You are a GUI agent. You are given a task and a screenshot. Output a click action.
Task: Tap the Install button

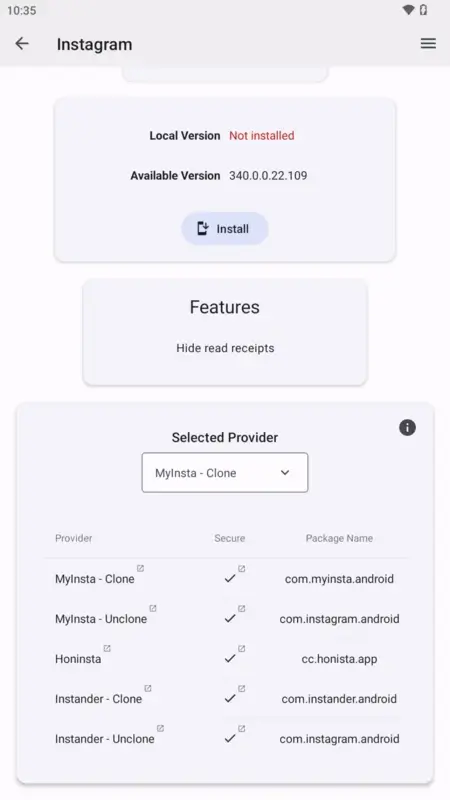tap(225, 229)
